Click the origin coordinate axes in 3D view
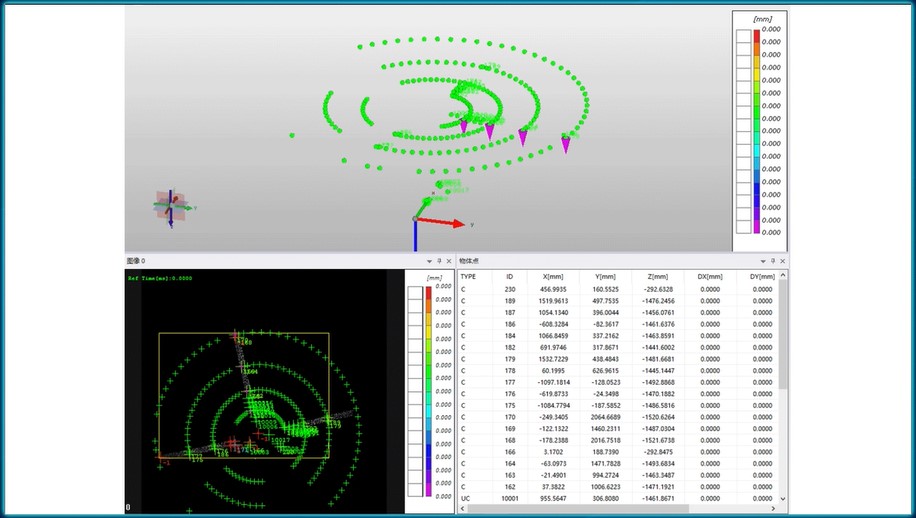 416,221
